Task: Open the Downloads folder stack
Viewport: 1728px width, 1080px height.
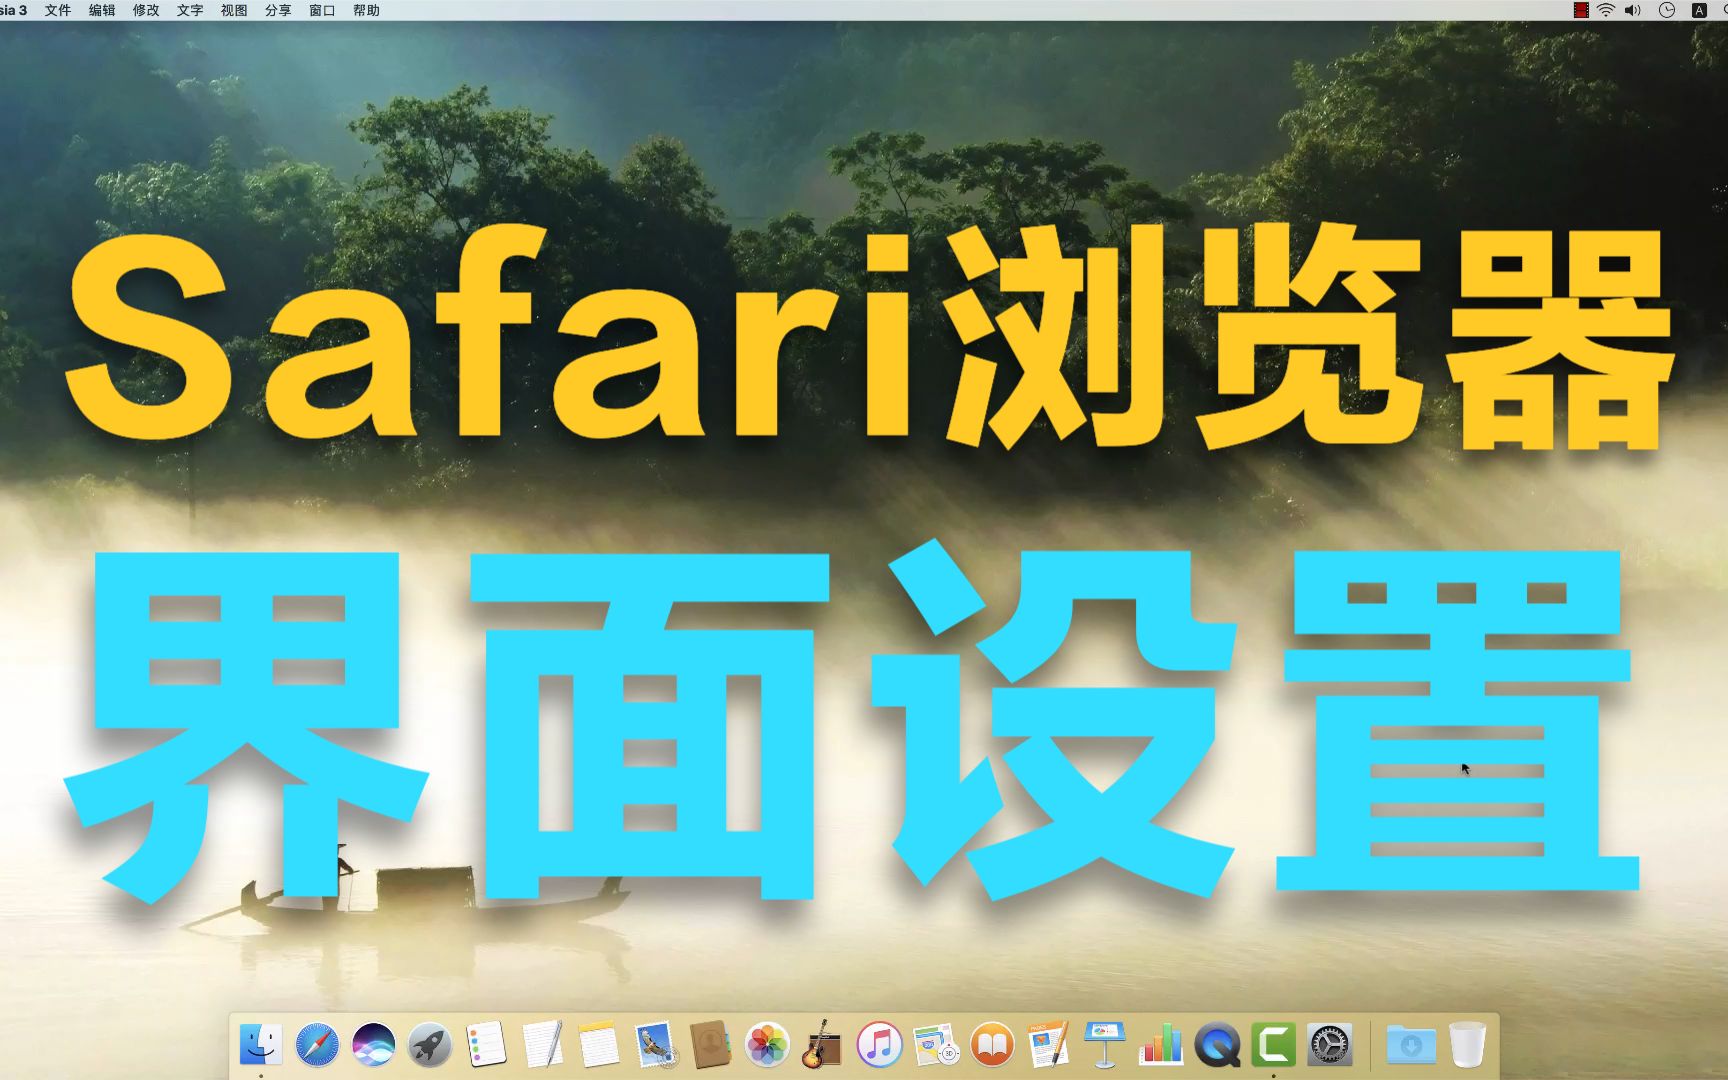Action: point(1411,1045)
